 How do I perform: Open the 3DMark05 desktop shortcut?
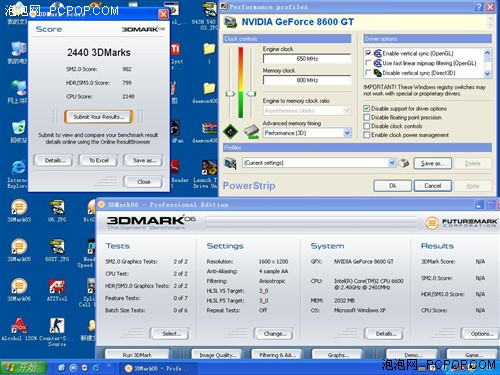[x=19, y=250]
